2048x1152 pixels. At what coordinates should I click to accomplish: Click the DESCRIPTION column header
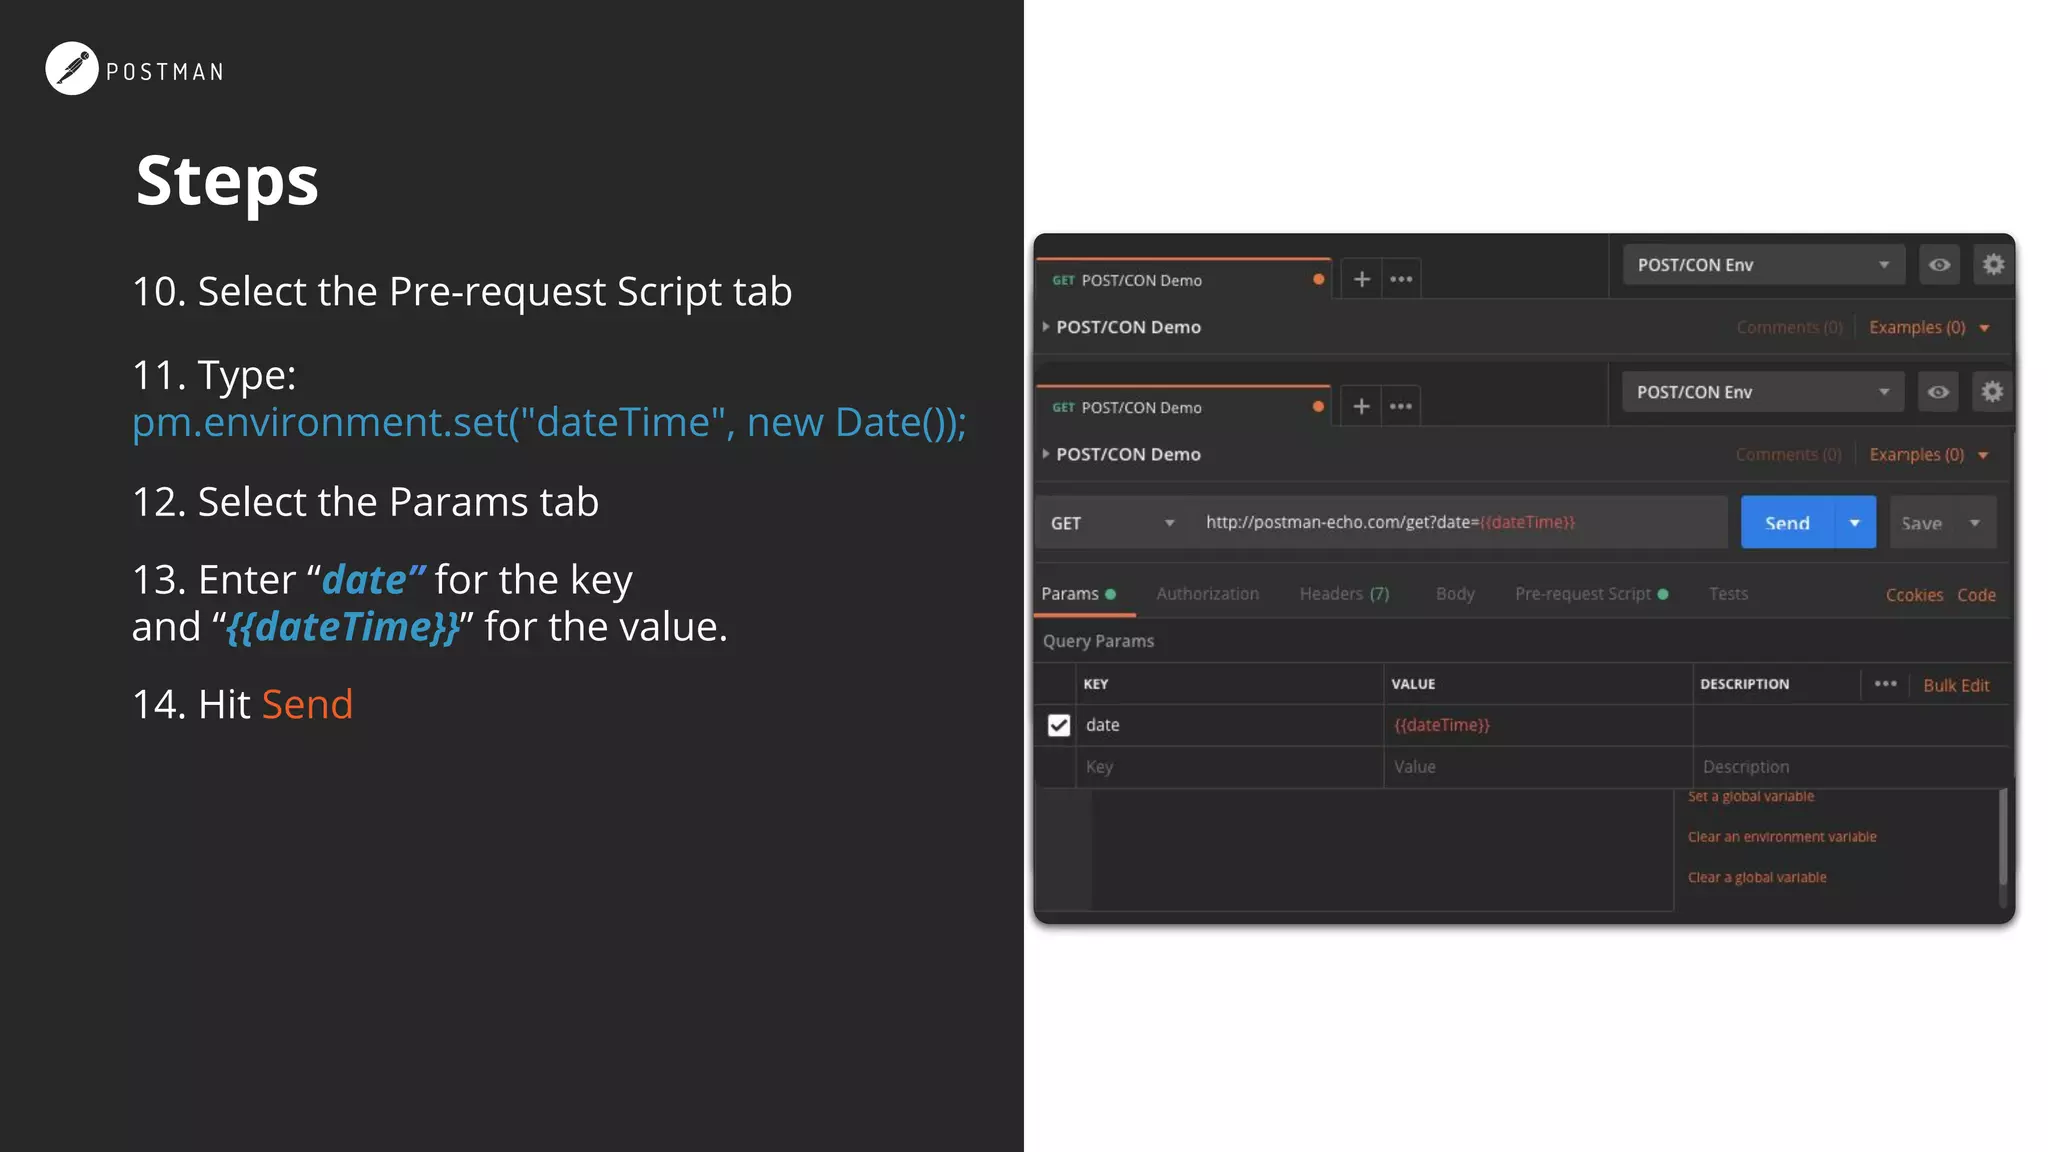click(1744, 684)
